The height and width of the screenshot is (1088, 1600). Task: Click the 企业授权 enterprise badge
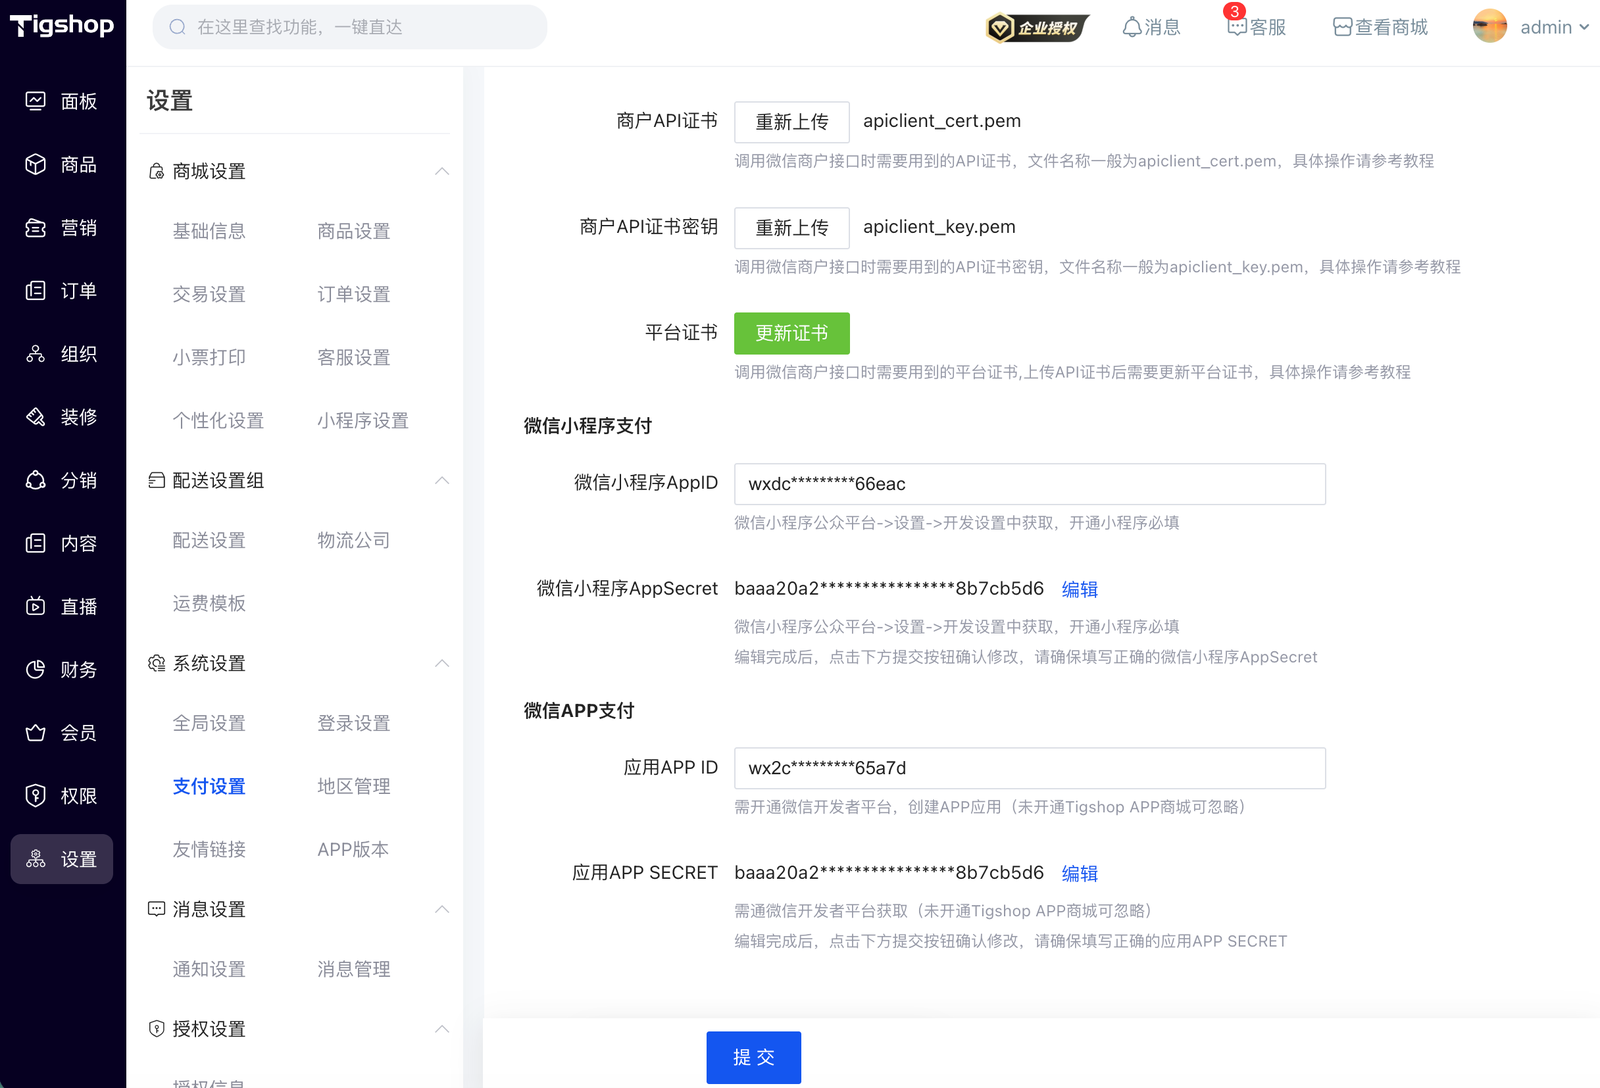(1036, 28)
